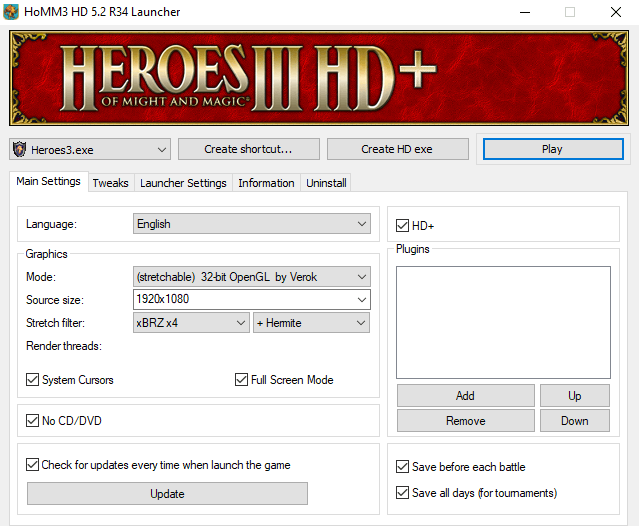Image resolution: width=639 pixels, height=526 pixels.
Task: Click the Update button
Action: (x=167, y=493)
